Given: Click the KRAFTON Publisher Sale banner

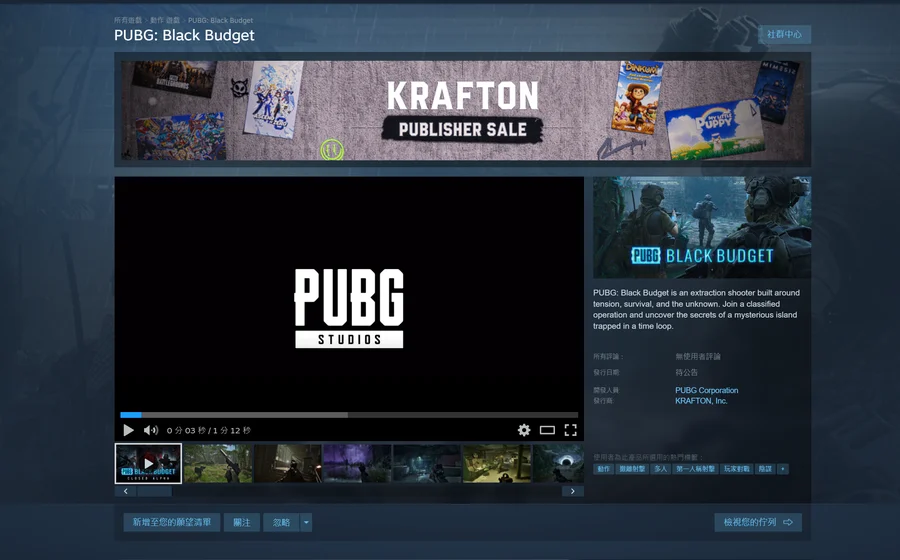Looking at the screenshot, I should coord(463,110).
